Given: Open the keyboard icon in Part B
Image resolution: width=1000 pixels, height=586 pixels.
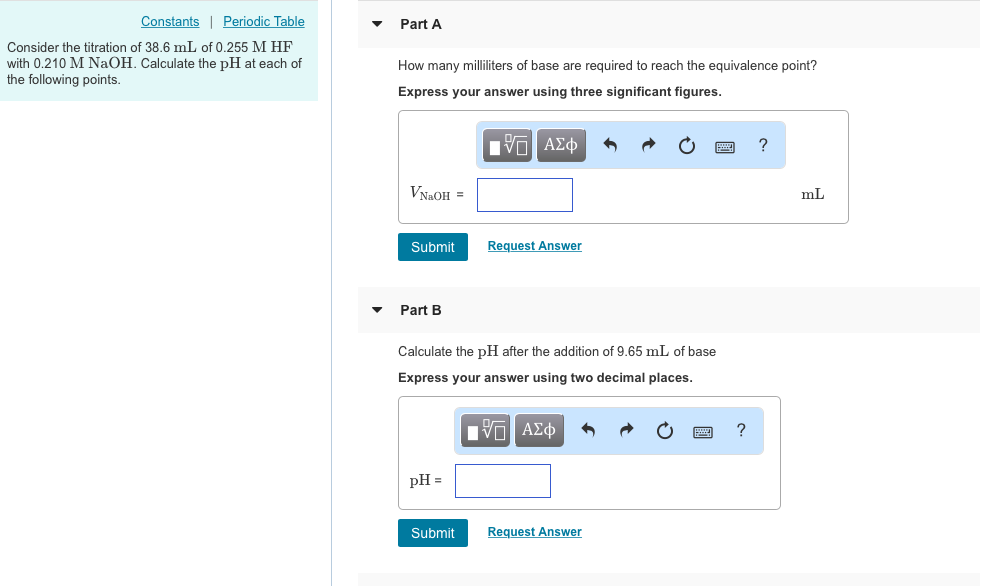Looking at the screenshot, I should tap(702, 430).
